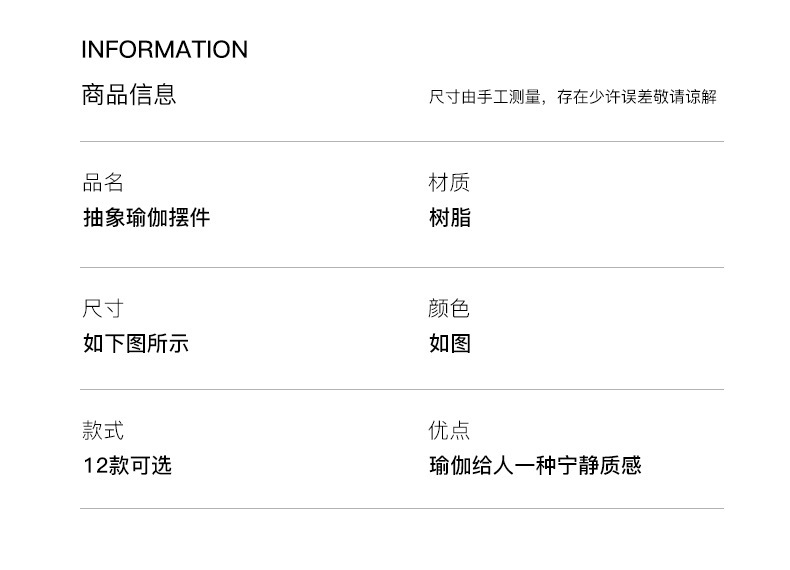The width and height of the screenshot is (790, 570).
Task: Click the divider line under 如下图所示
Action: [x=402, y=389]
